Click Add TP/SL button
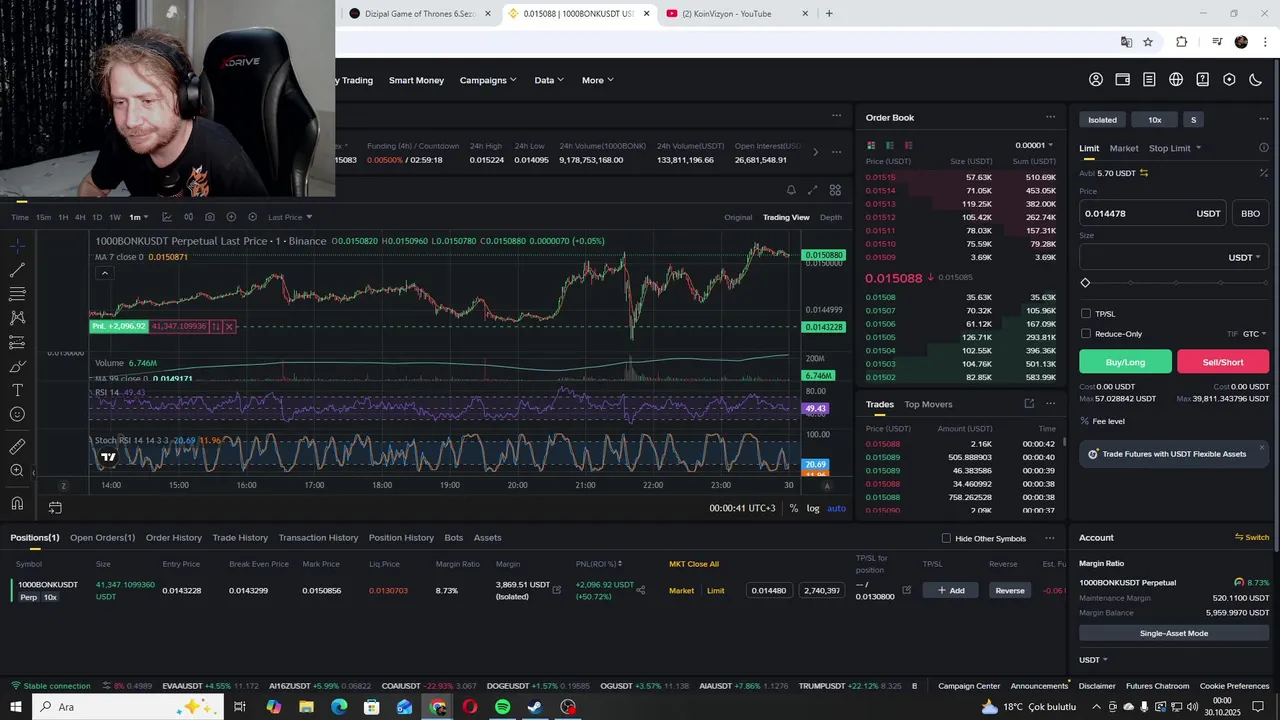Image resolution: width=1280 pixels, height=720 pixels. (950, 590)
